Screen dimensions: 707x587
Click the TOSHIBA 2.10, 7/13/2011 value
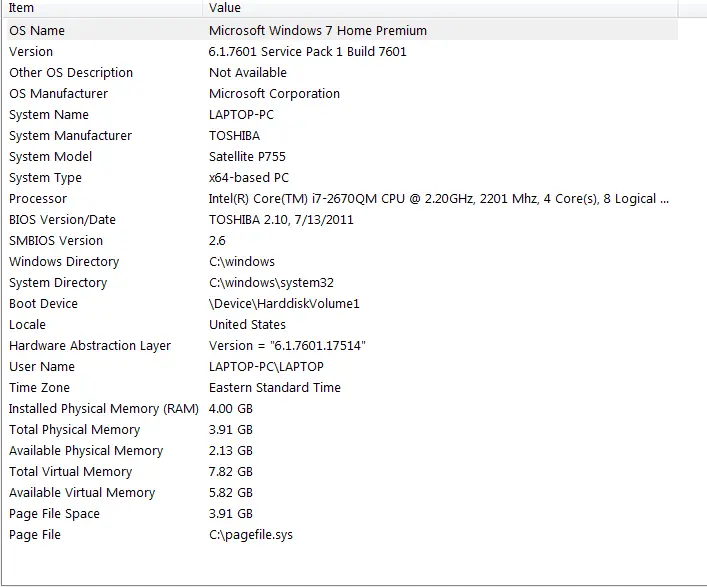pyautogui.click(x=281, y=220)
